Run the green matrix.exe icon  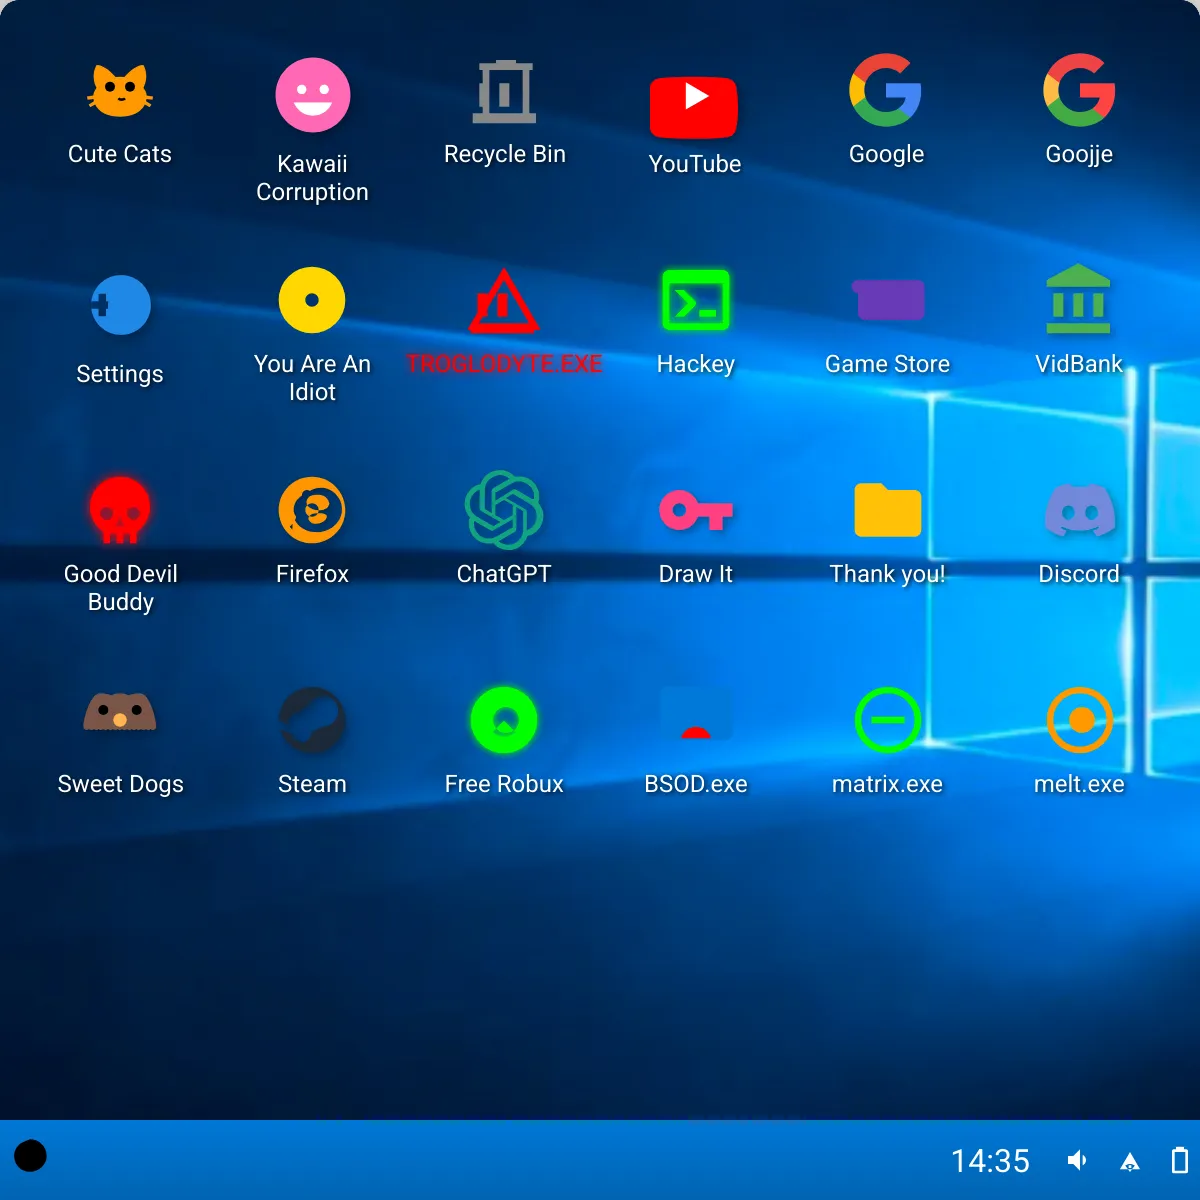pyautogui.click(x=888, y=720)
